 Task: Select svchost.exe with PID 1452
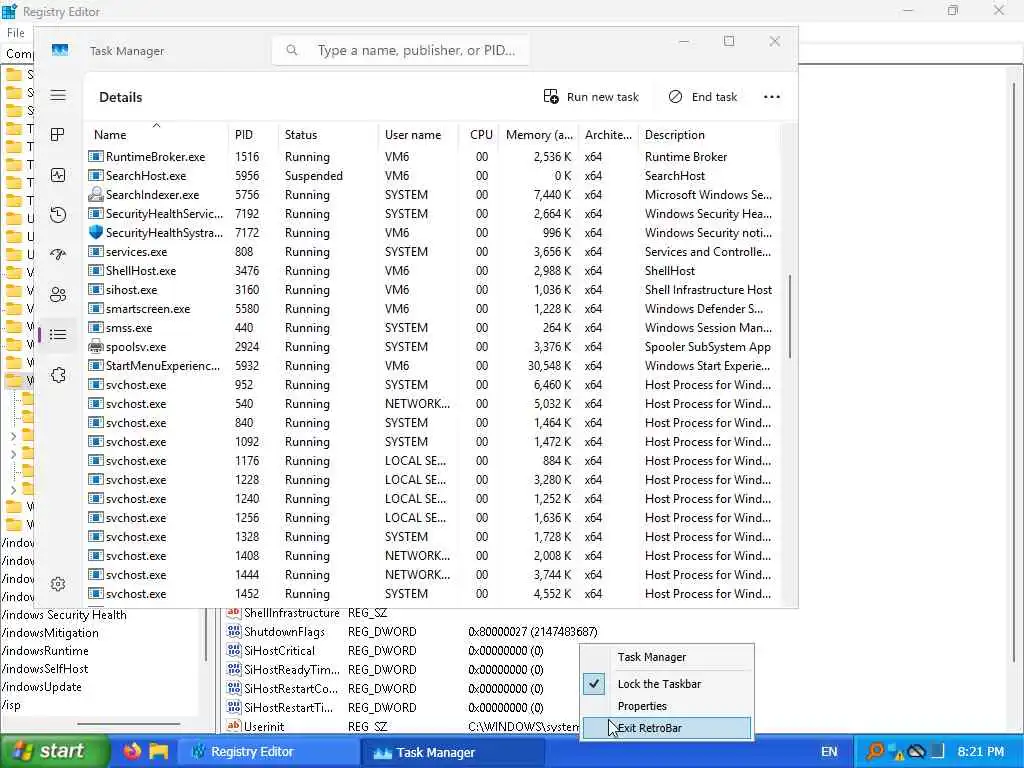point(432,594)
